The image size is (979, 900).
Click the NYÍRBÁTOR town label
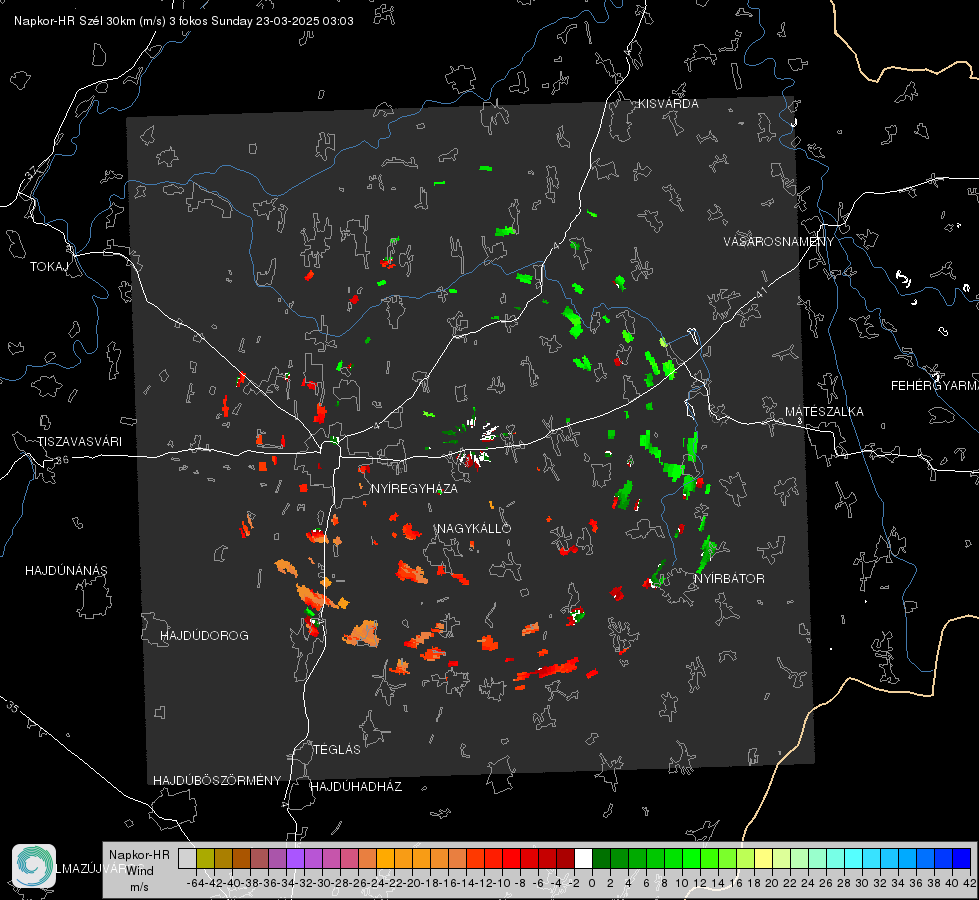[x=729, y=579]
